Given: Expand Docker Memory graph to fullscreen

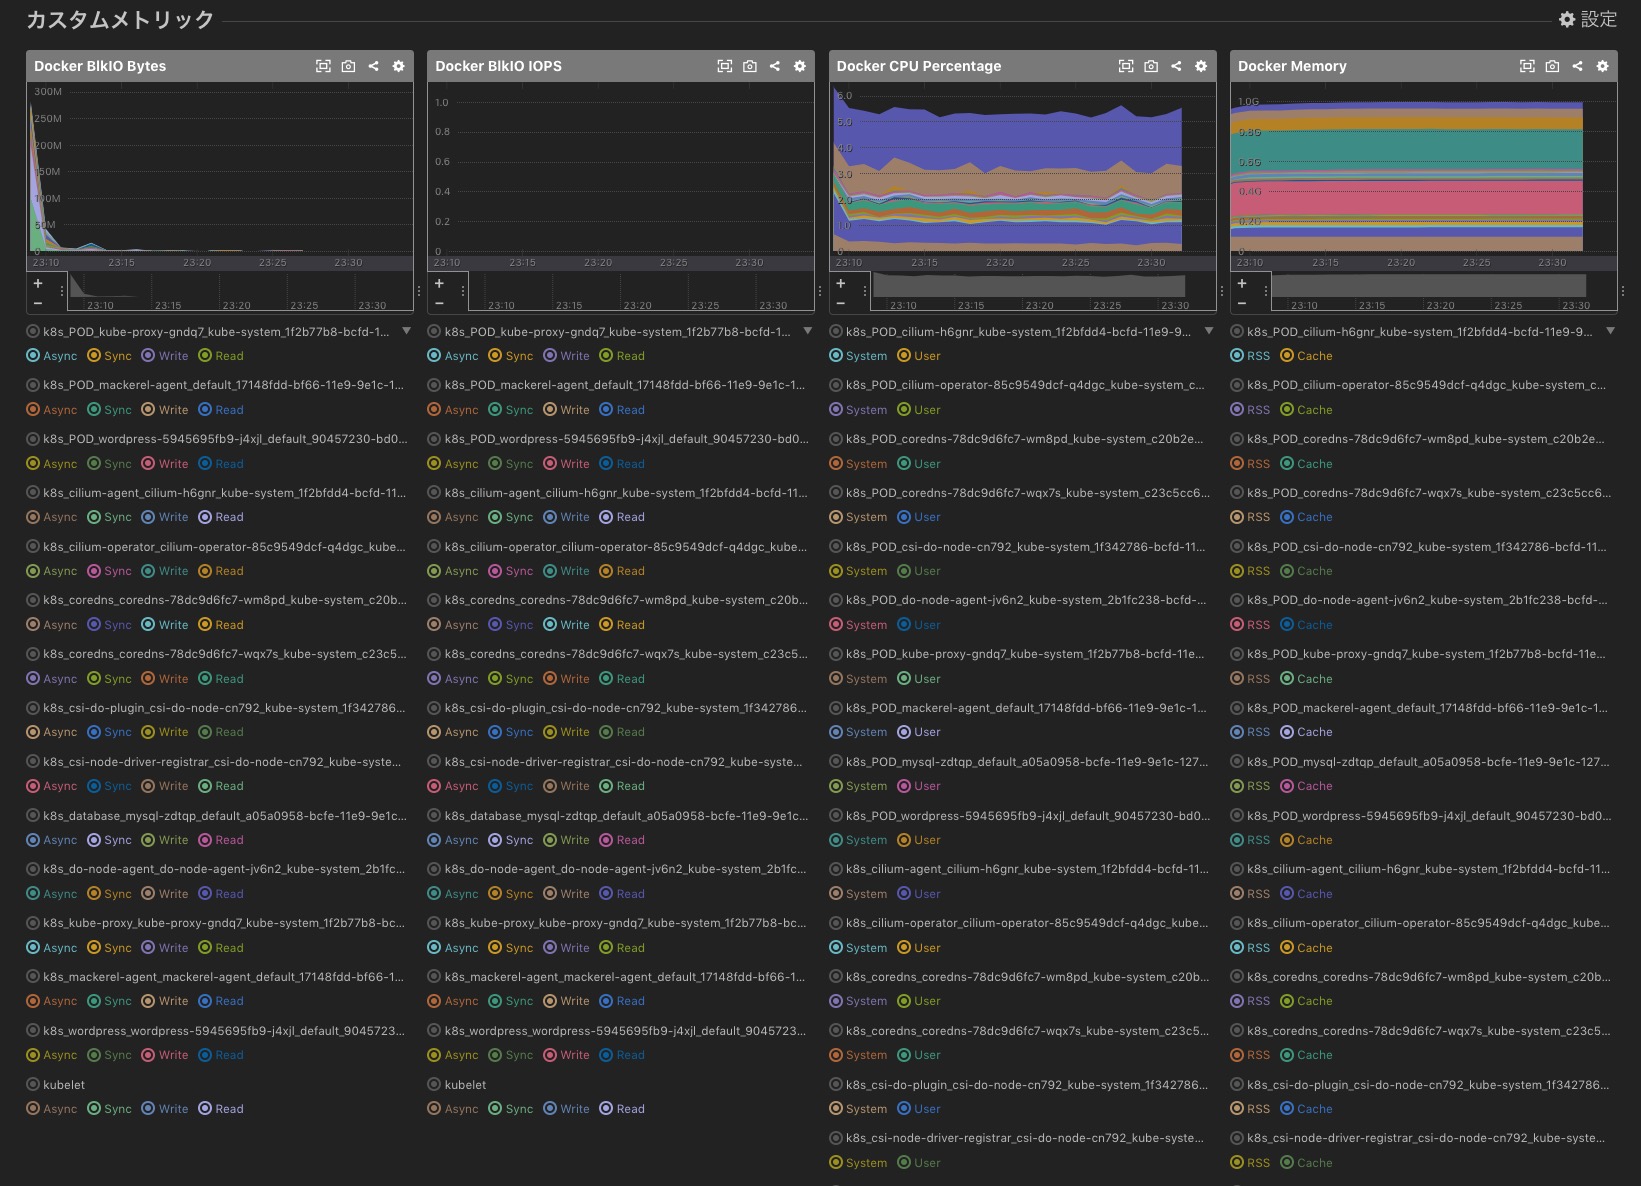Looking at the screenshot, I should [1527, 66].
